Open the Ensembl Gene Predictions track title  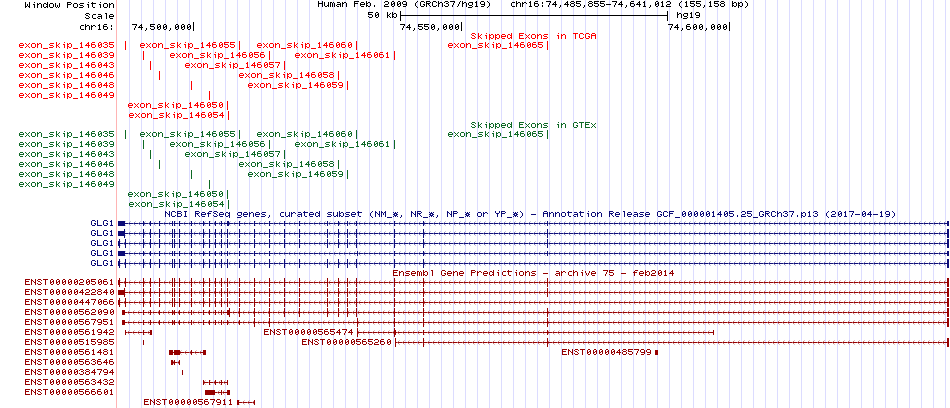pyautogui.click(x=534, y=273)
